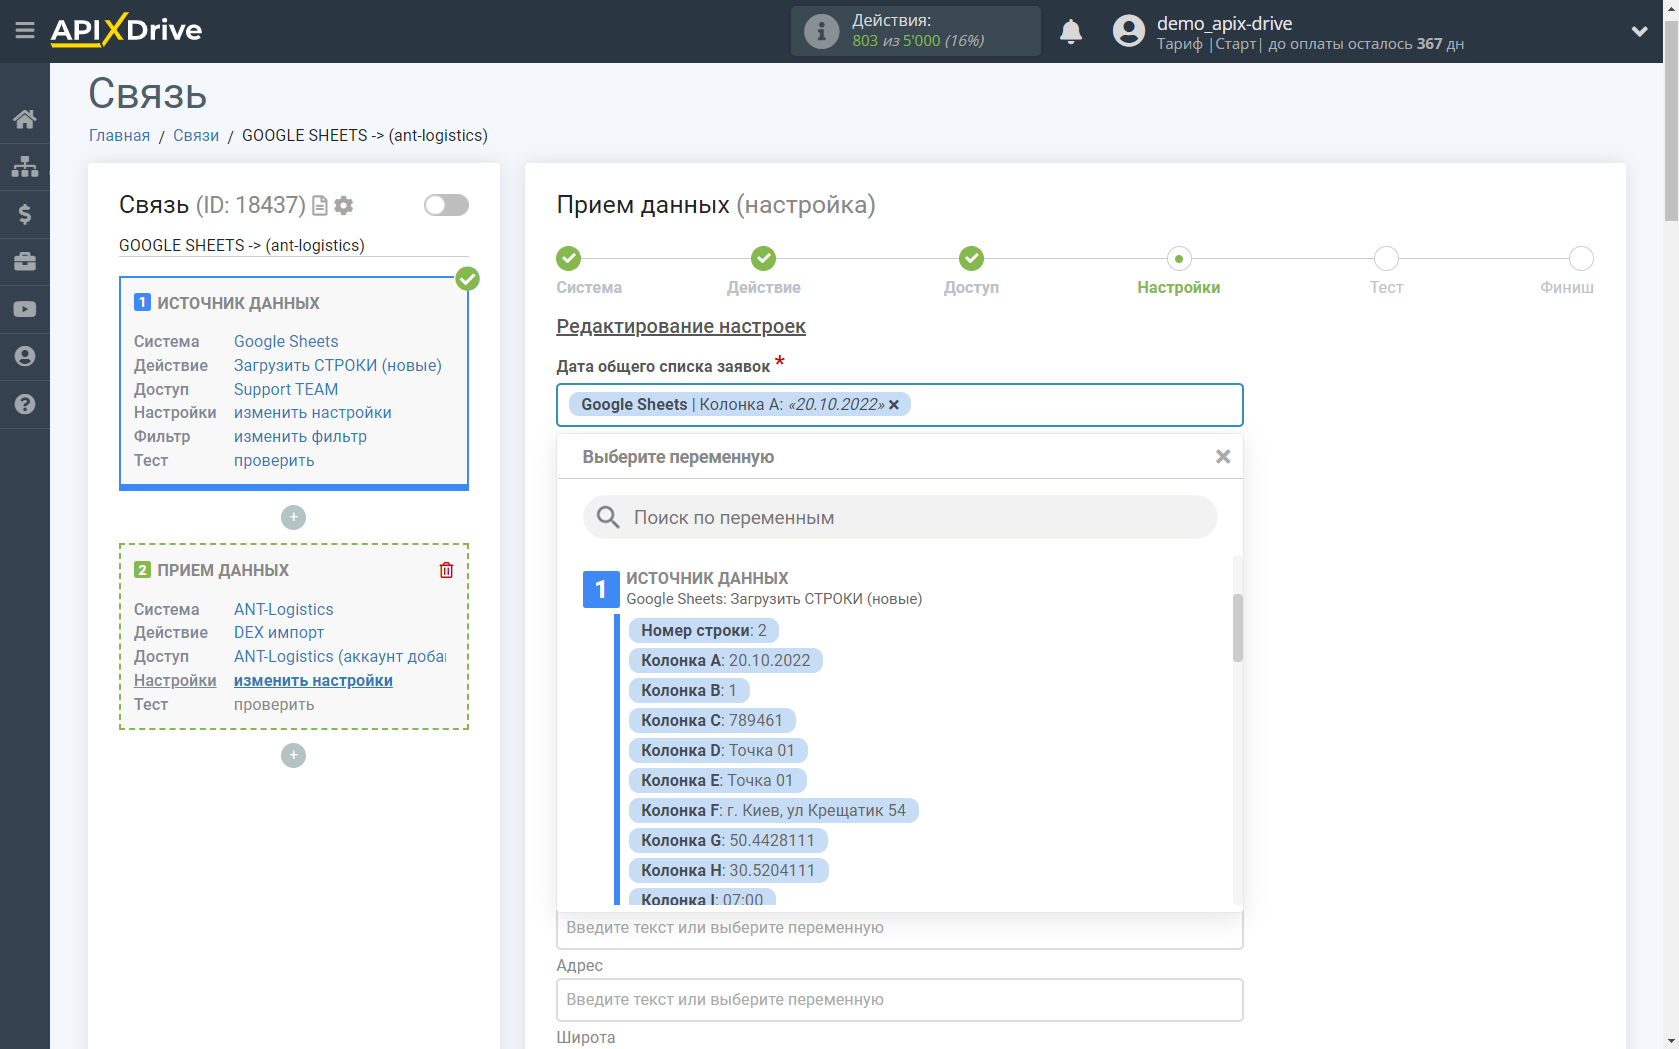Click the Действия 803 из 5'000 counter
This screenshot has height=1049, width=1679.
pos(916,31)
